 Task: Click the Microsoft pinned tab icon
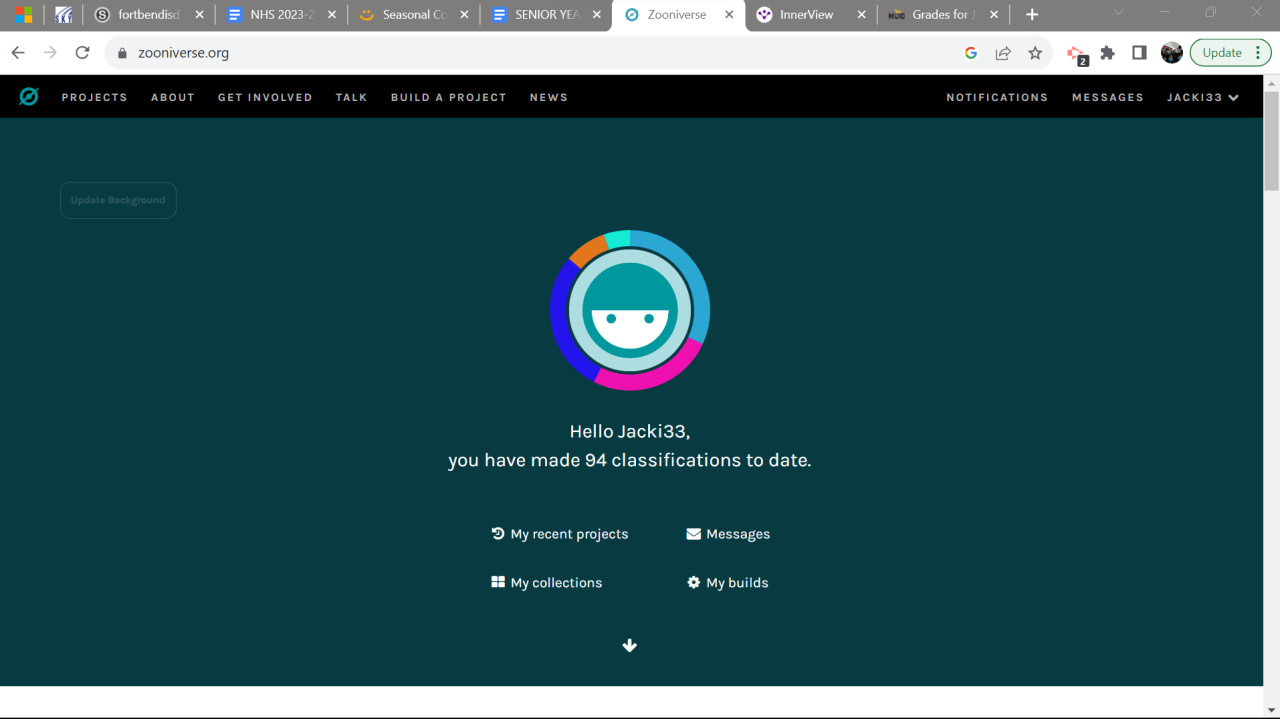(x=23, y=15)
